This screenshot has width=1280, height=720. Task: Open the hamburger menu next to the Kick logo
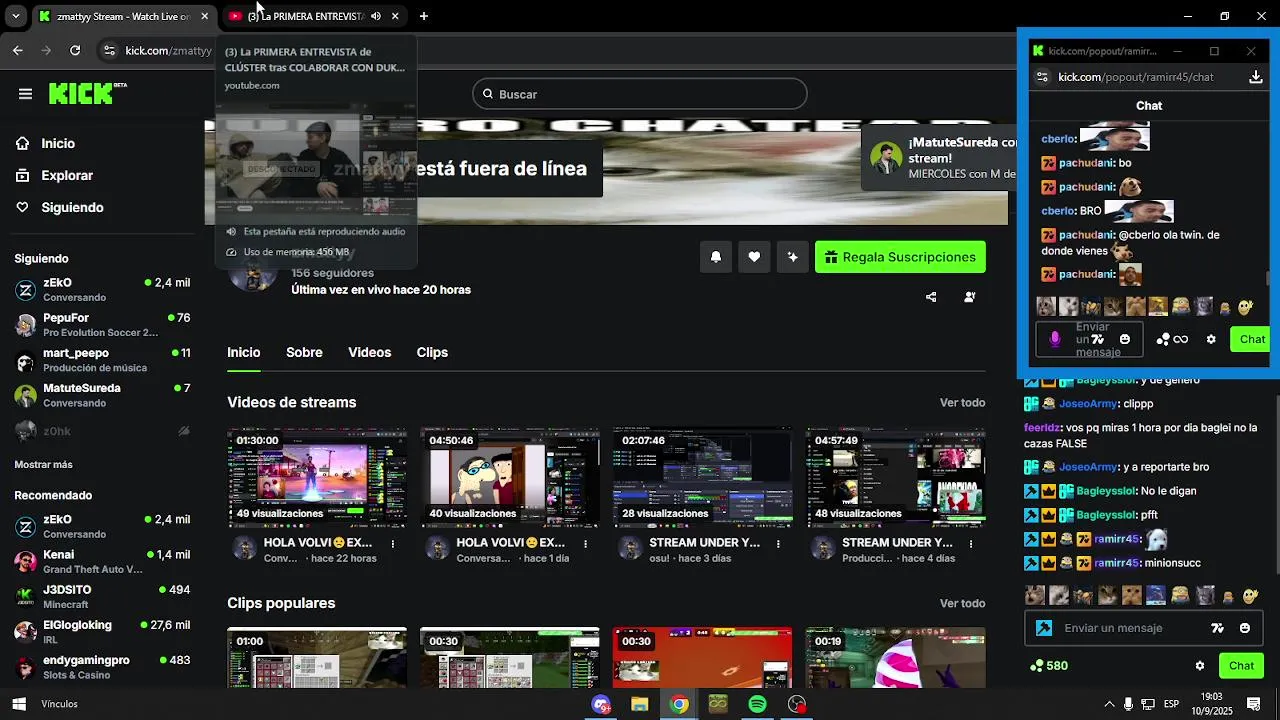25,94
